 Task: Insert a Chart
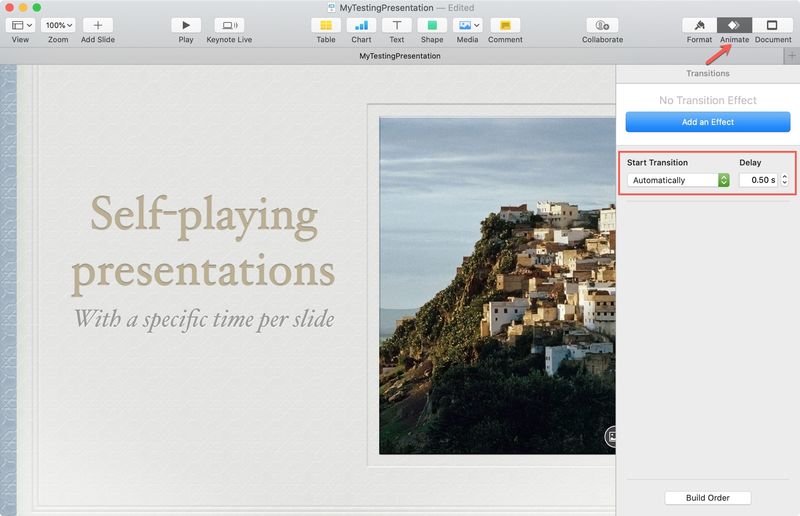[x=361, y=25]
